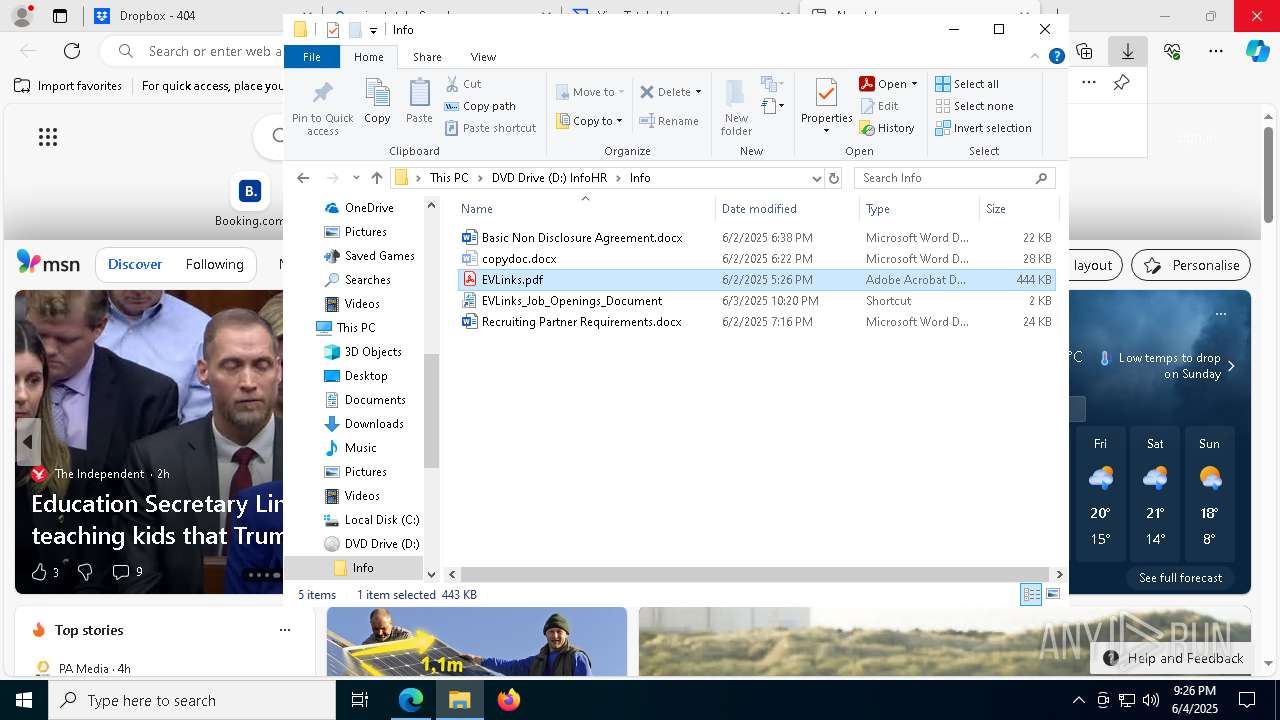Viewport: 1280px width, 720px height.
Task: Open file History
Action: pyautogui.click(x=887, y=128)
